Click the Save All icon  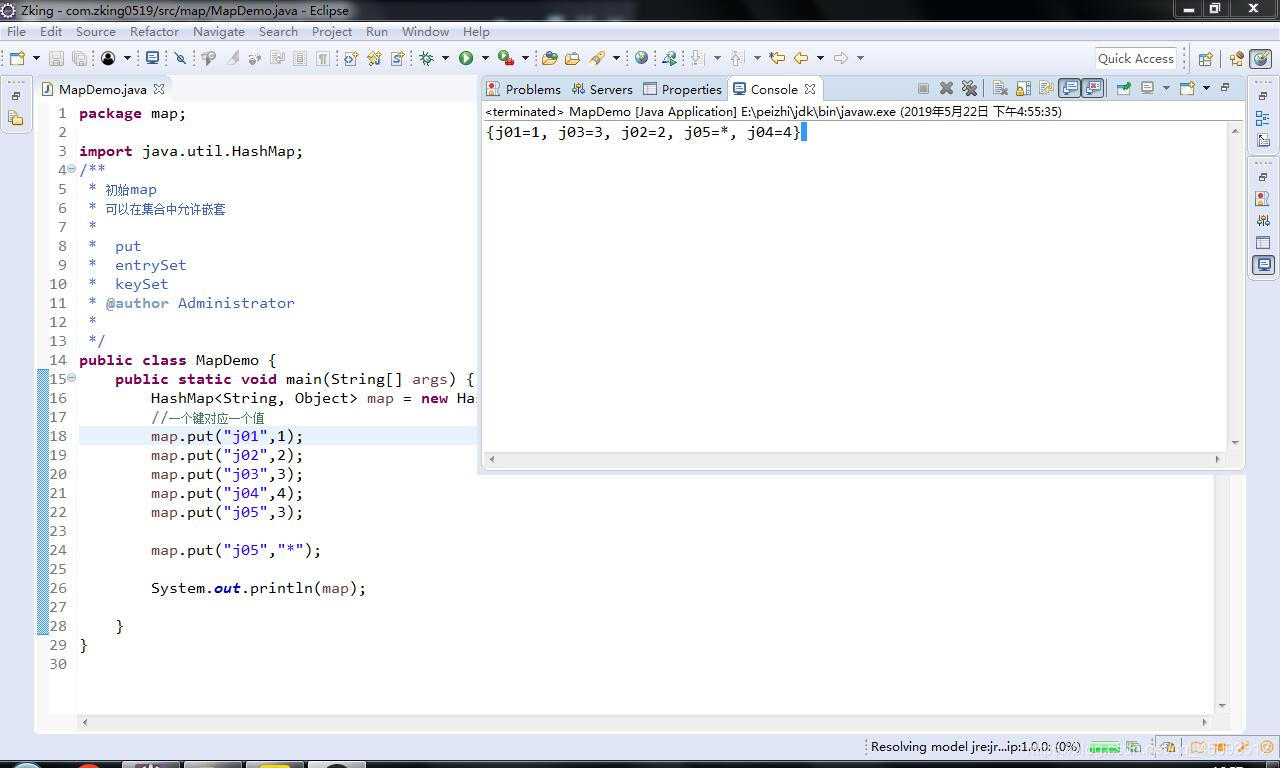[x=79, y=58]
